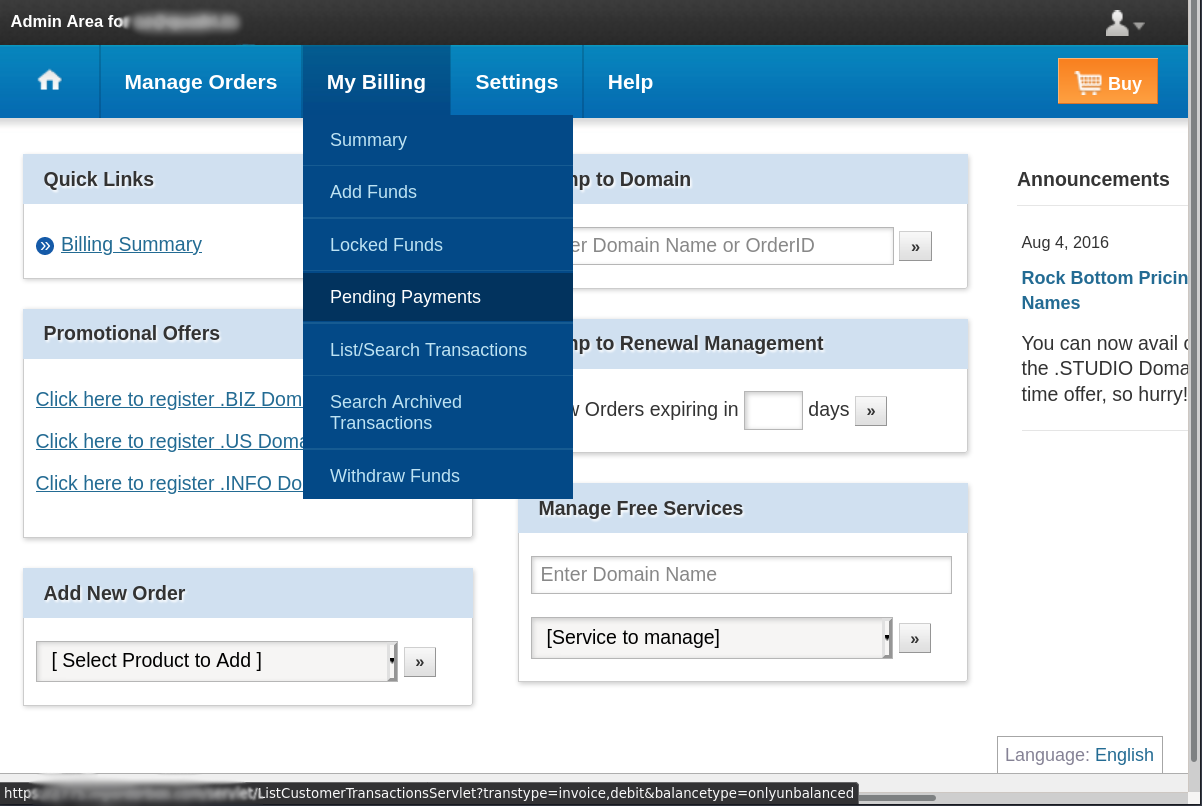Screen dimensions: 1202x806
Task: Select Pending Payments from My Billing menu
Action: point(405,297)
